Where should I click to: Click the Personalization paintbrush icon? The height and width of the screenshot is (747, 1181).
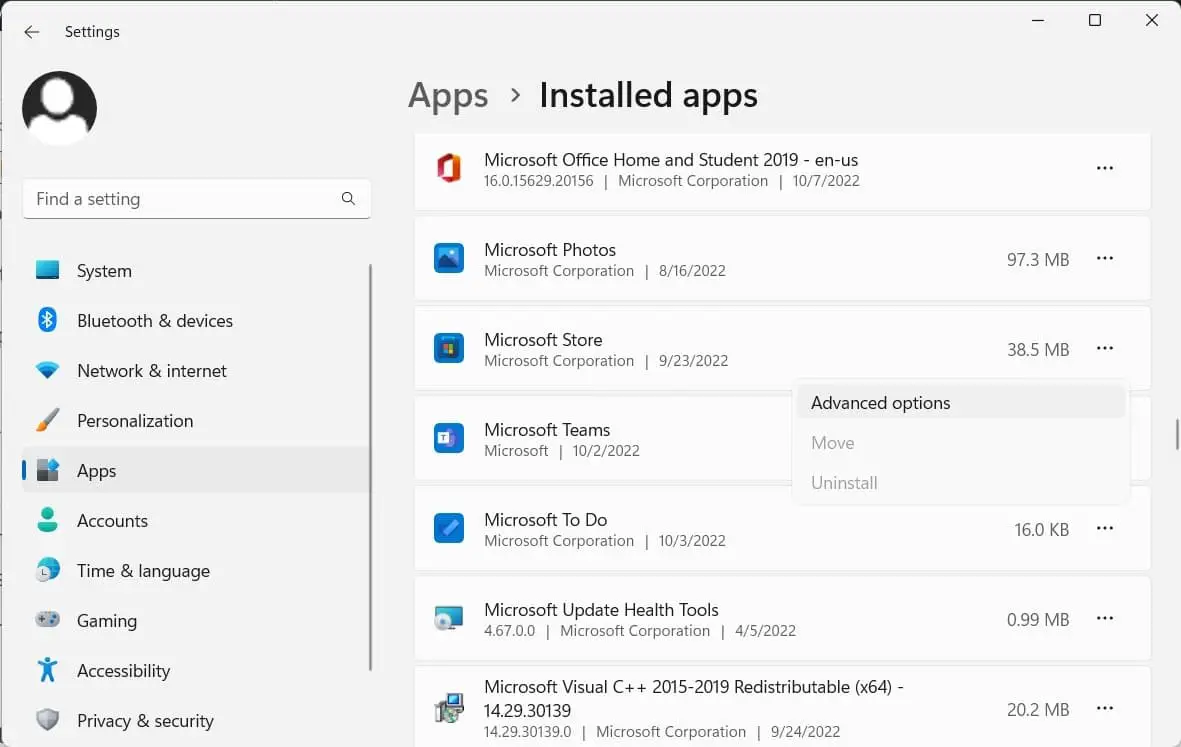coord(47,421)
